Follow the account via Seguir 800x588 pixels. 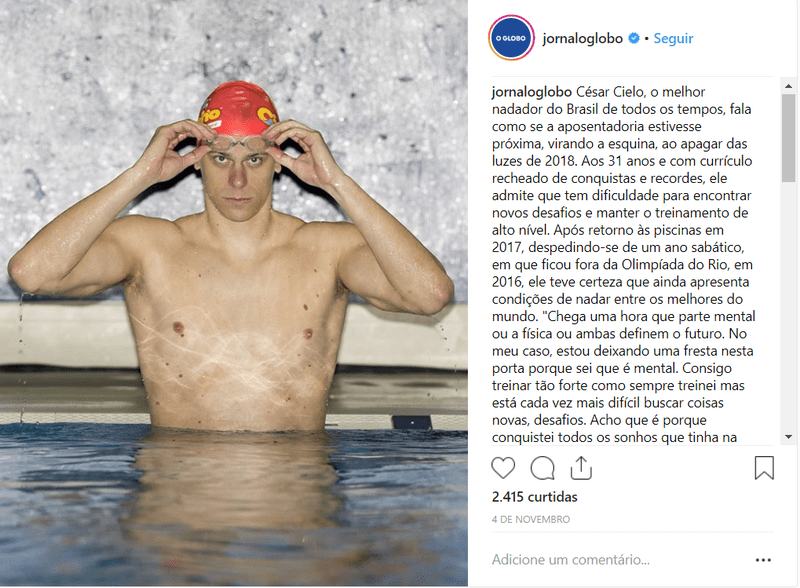pyautogui.click(x=673, y=38)
